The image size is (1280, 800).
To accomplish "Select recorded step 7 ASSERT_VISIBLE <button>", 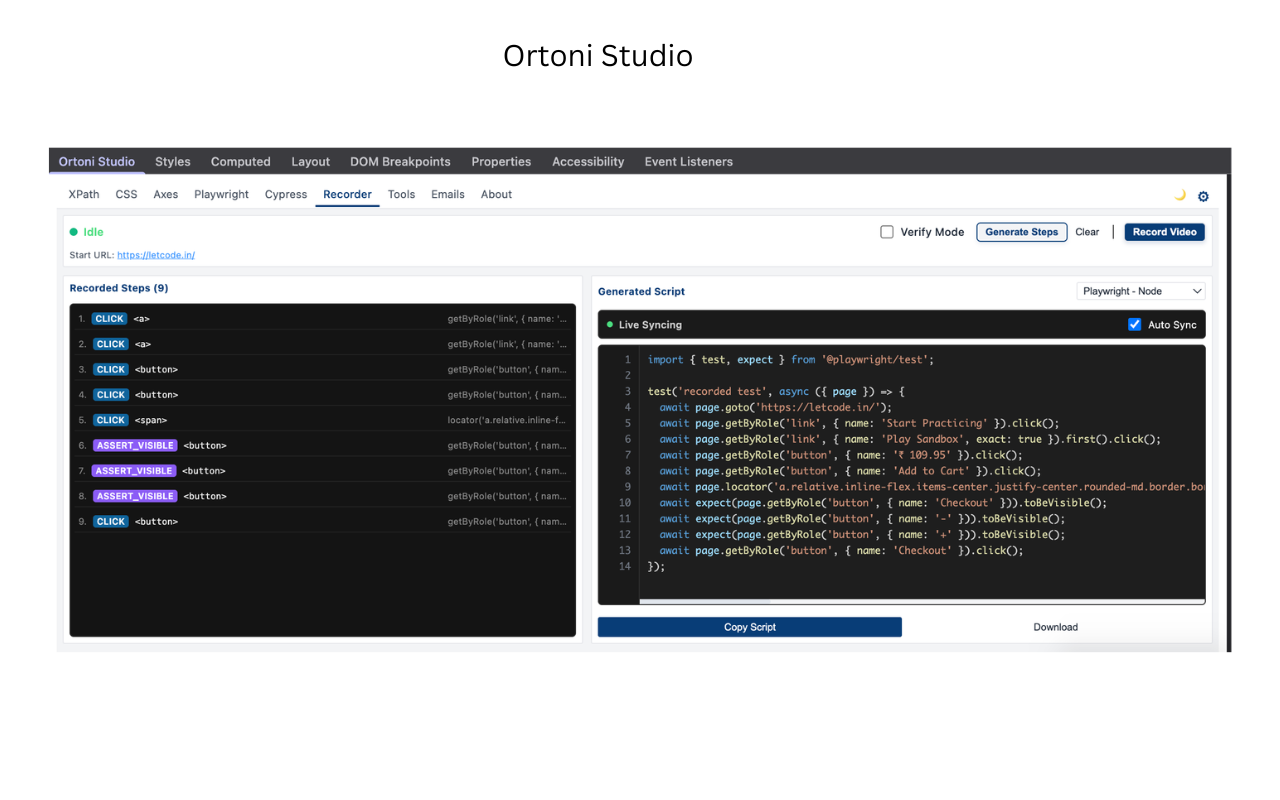I will 324,470.
